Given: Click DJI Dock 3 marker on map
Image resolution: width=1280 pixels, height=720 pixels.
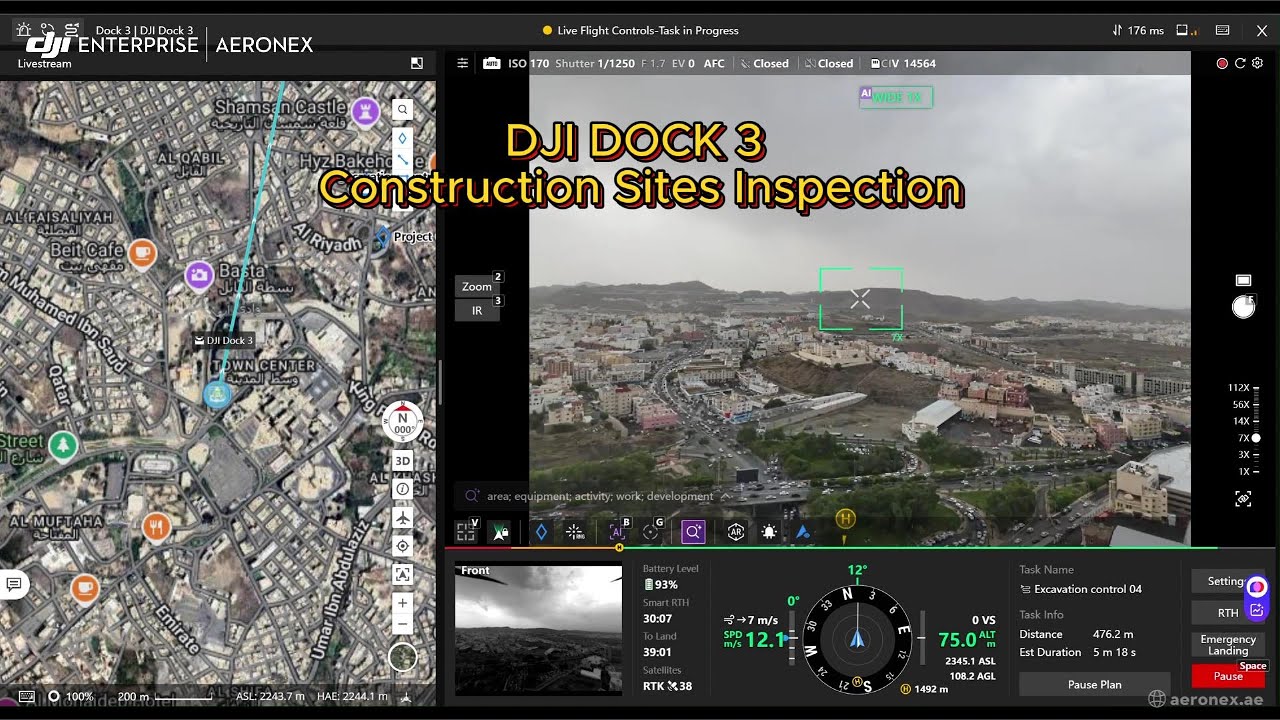Looking at the screenshot, I should [x=217, y=395].
